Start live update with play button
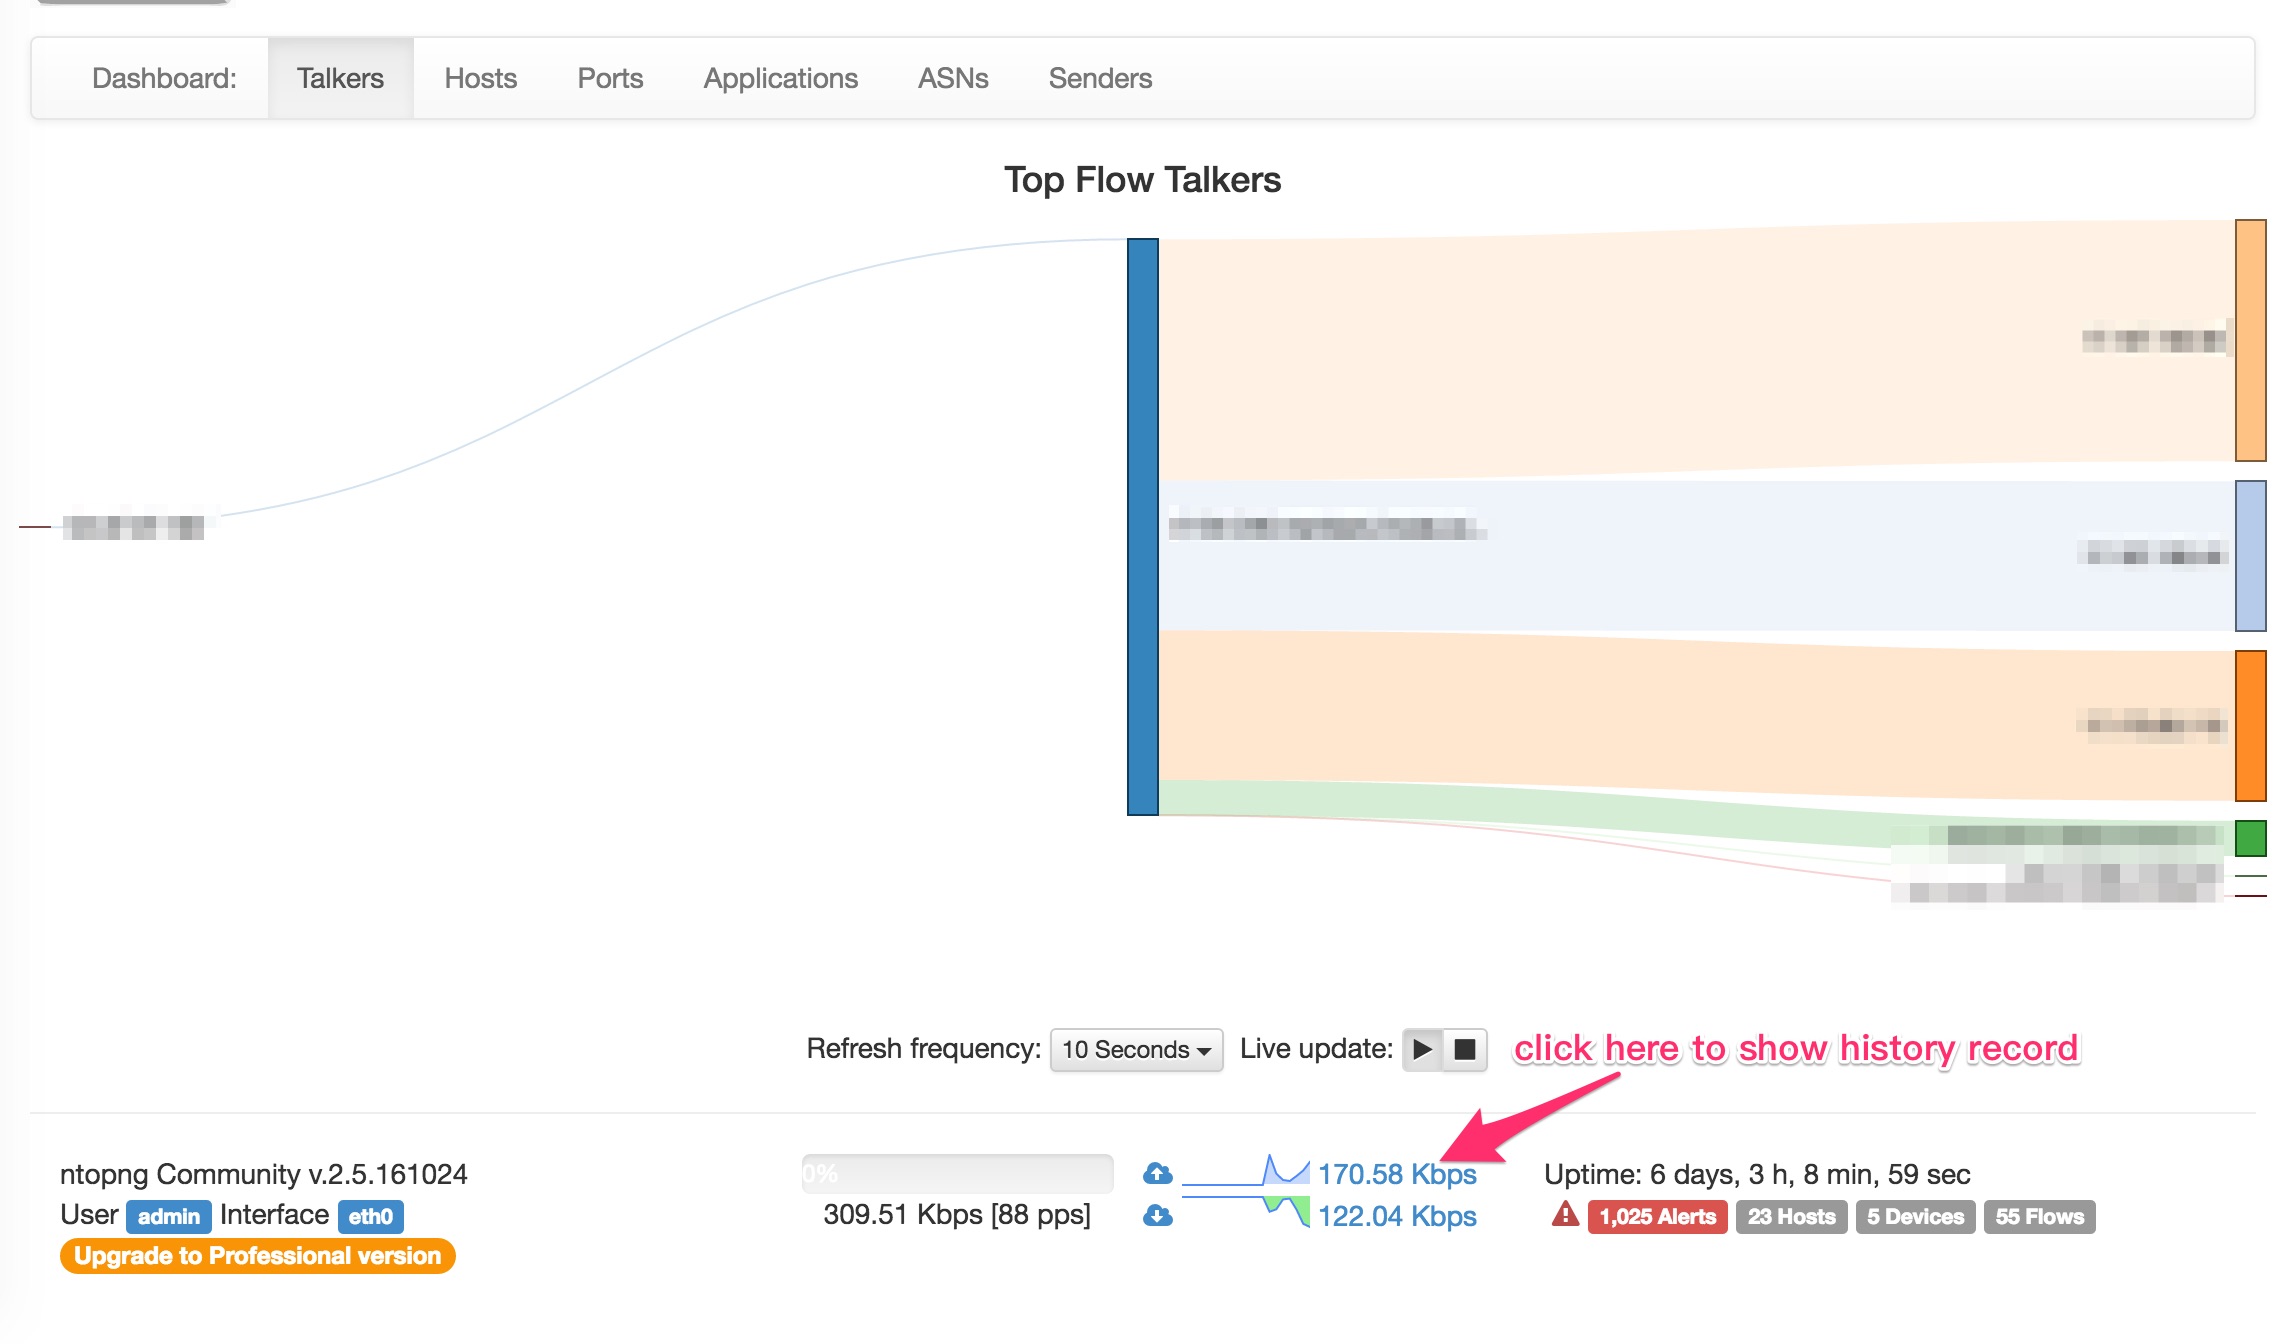2292x1344 pixels. 1422,1050
